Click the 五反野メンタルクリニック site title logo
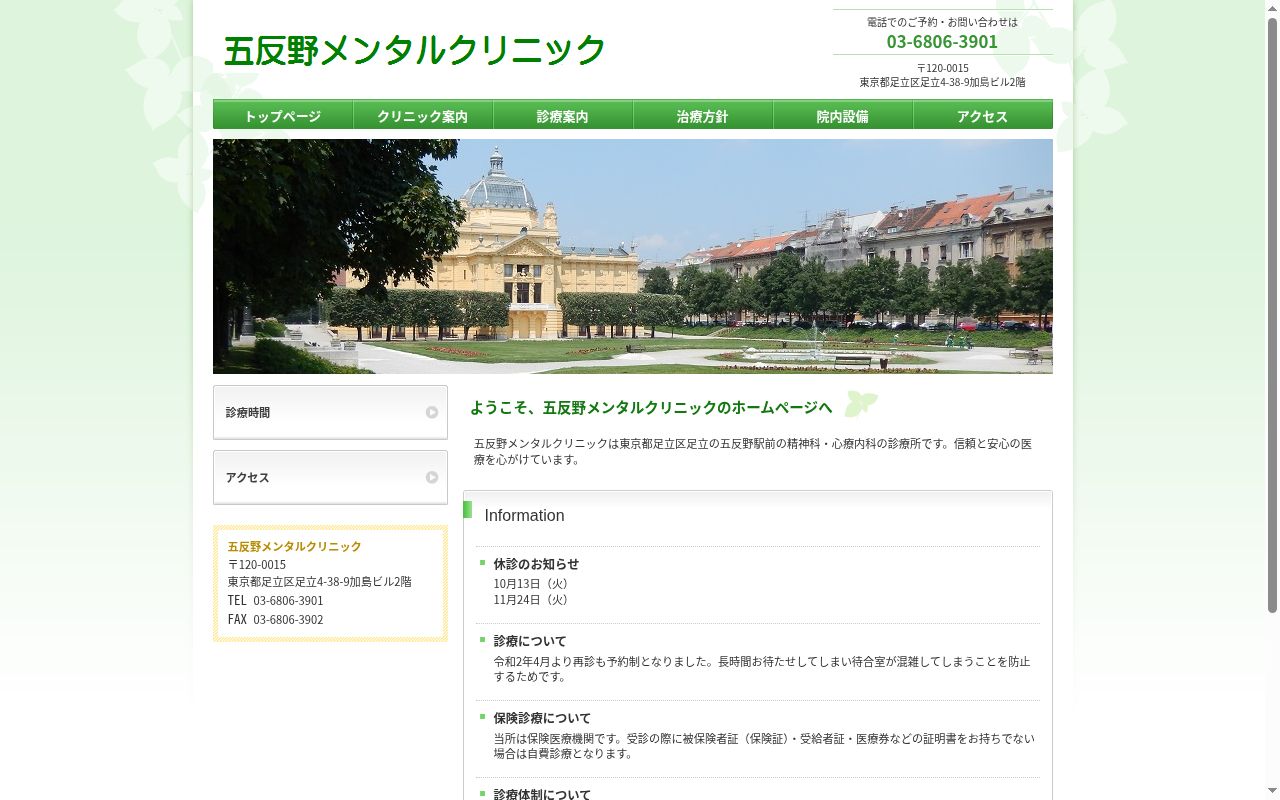1280x800 pixels. click(414, 50)
